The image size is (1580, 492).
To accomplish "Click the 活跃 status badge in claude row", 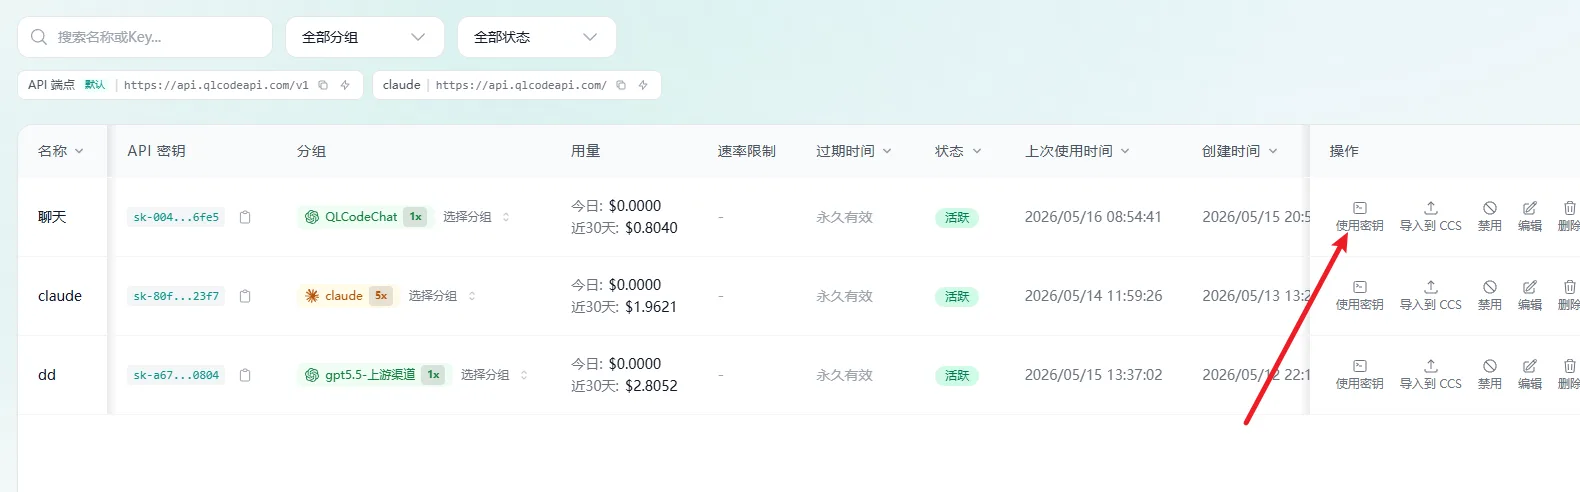I will click(957, 296).
